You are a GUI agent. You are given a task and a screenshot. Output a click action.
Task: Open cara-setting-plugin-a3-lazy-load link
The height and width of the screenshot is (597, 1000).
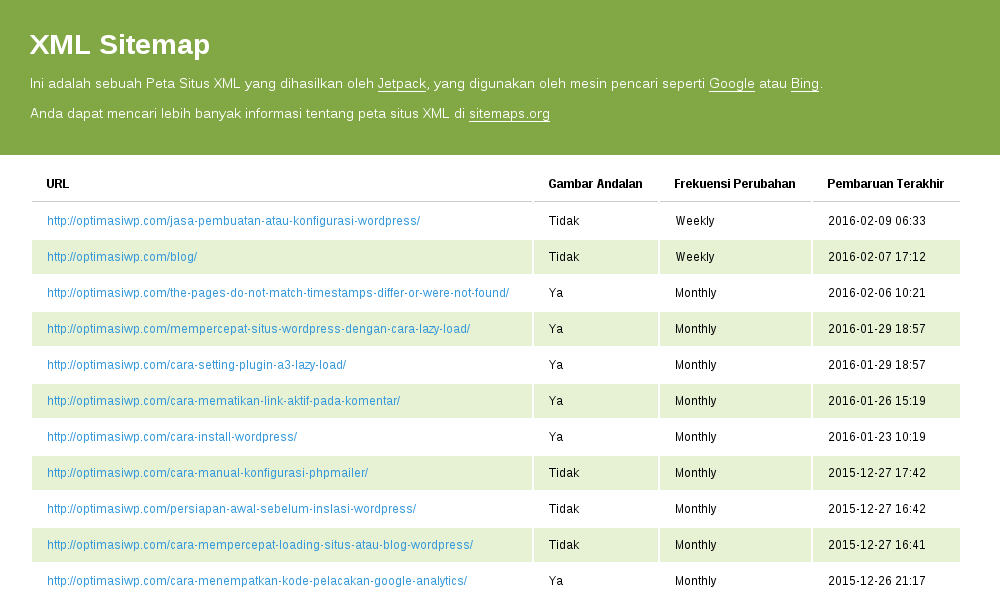click(196, 365)
